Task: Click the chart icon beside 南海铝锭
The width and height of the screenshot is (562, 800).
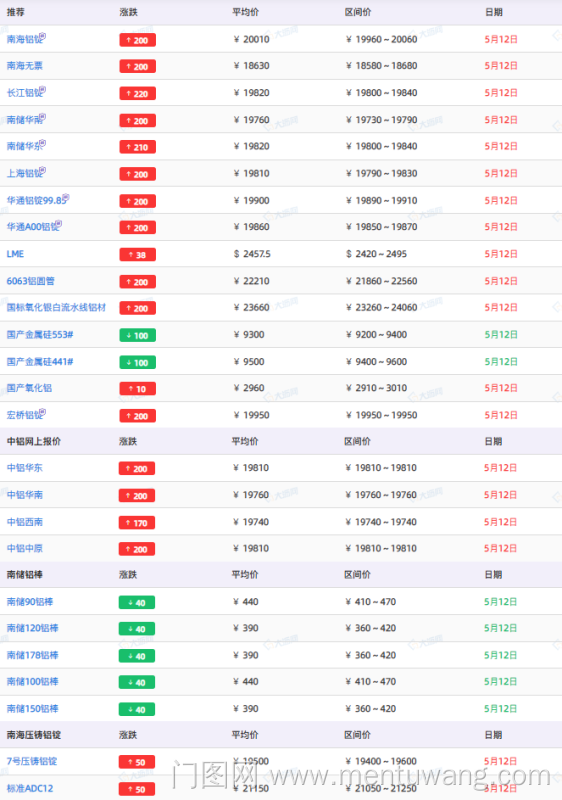Action: (x=43, y=36)
